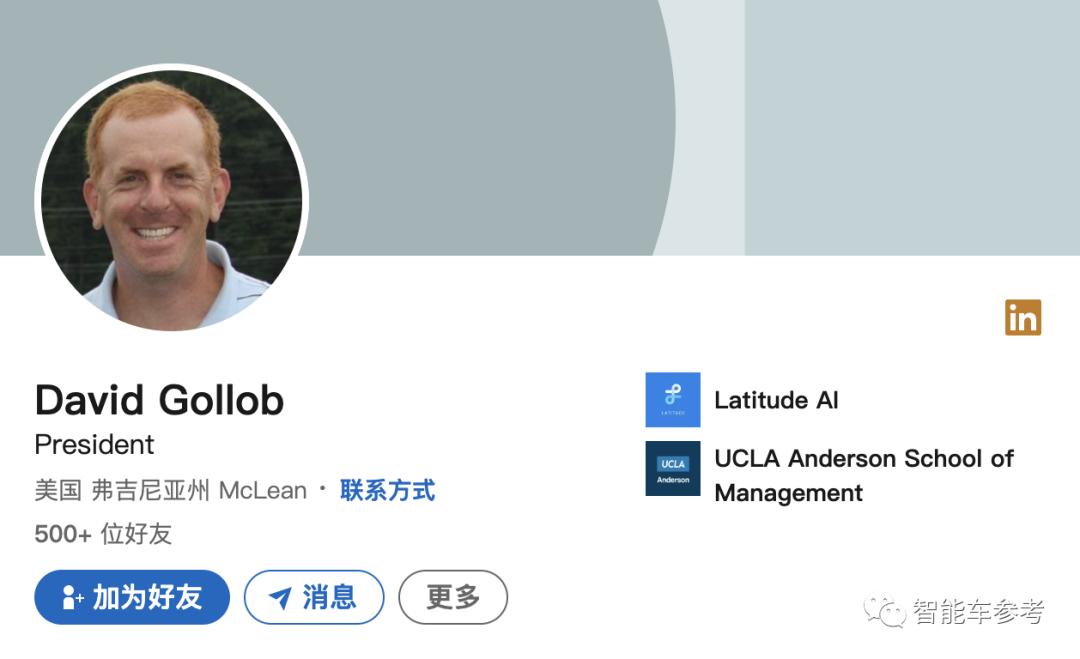Click the lighter banner panel on right

click(x=912, y=127)
